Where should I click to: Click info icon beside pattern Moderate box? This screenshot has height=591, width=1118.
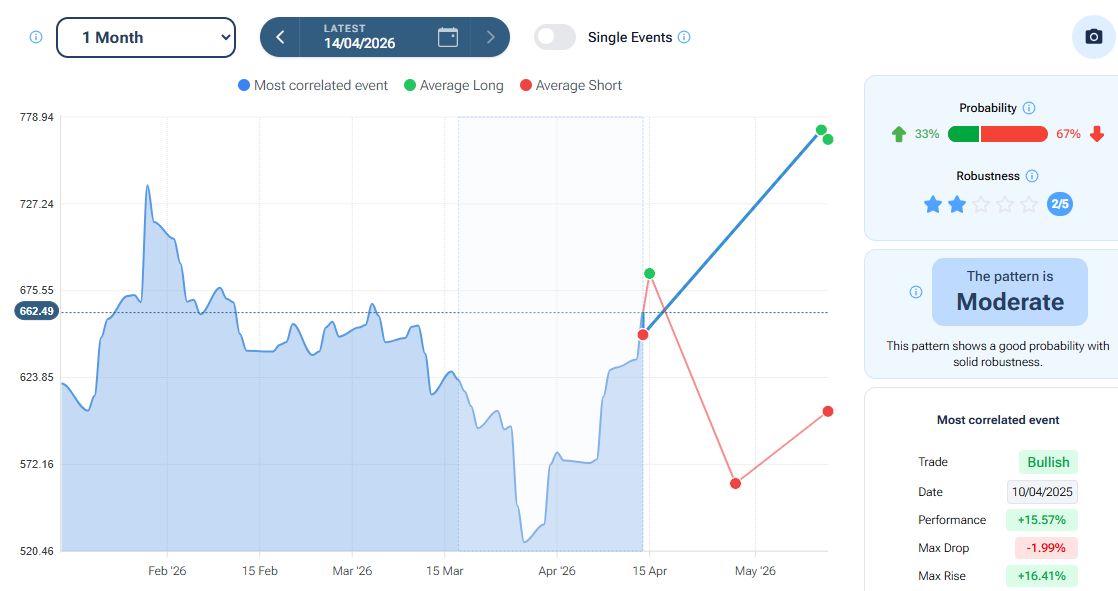click(916, 292)
